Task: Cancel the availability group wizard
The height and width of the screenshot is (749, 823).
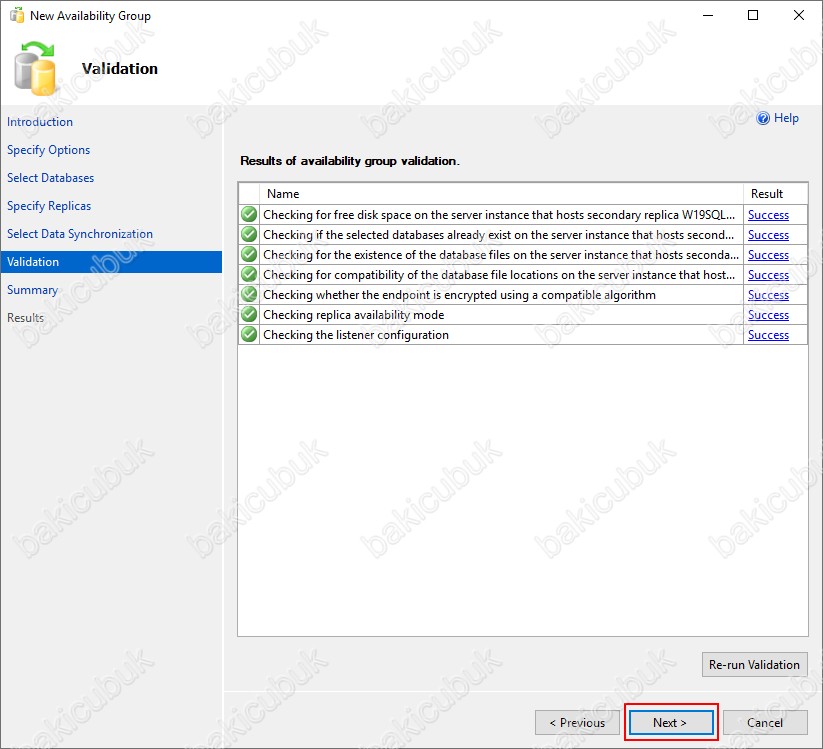Action: (x=764, y=722)
